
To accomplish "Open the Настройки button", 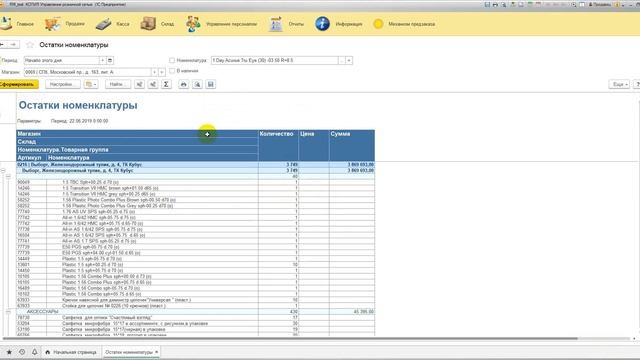I will pos(62,84).
